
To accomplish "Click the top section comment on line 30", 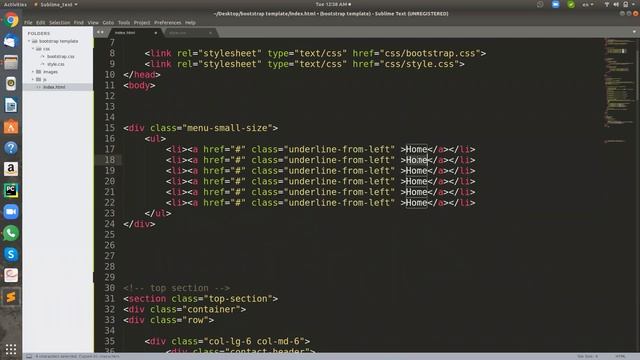I will click(x=177, y=288).
